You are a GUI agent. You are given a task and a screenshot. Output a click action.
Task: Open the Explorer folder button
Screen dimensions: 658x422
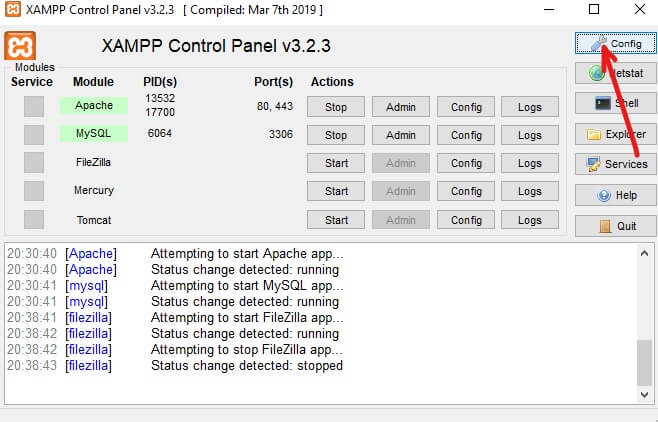point(615,134)
